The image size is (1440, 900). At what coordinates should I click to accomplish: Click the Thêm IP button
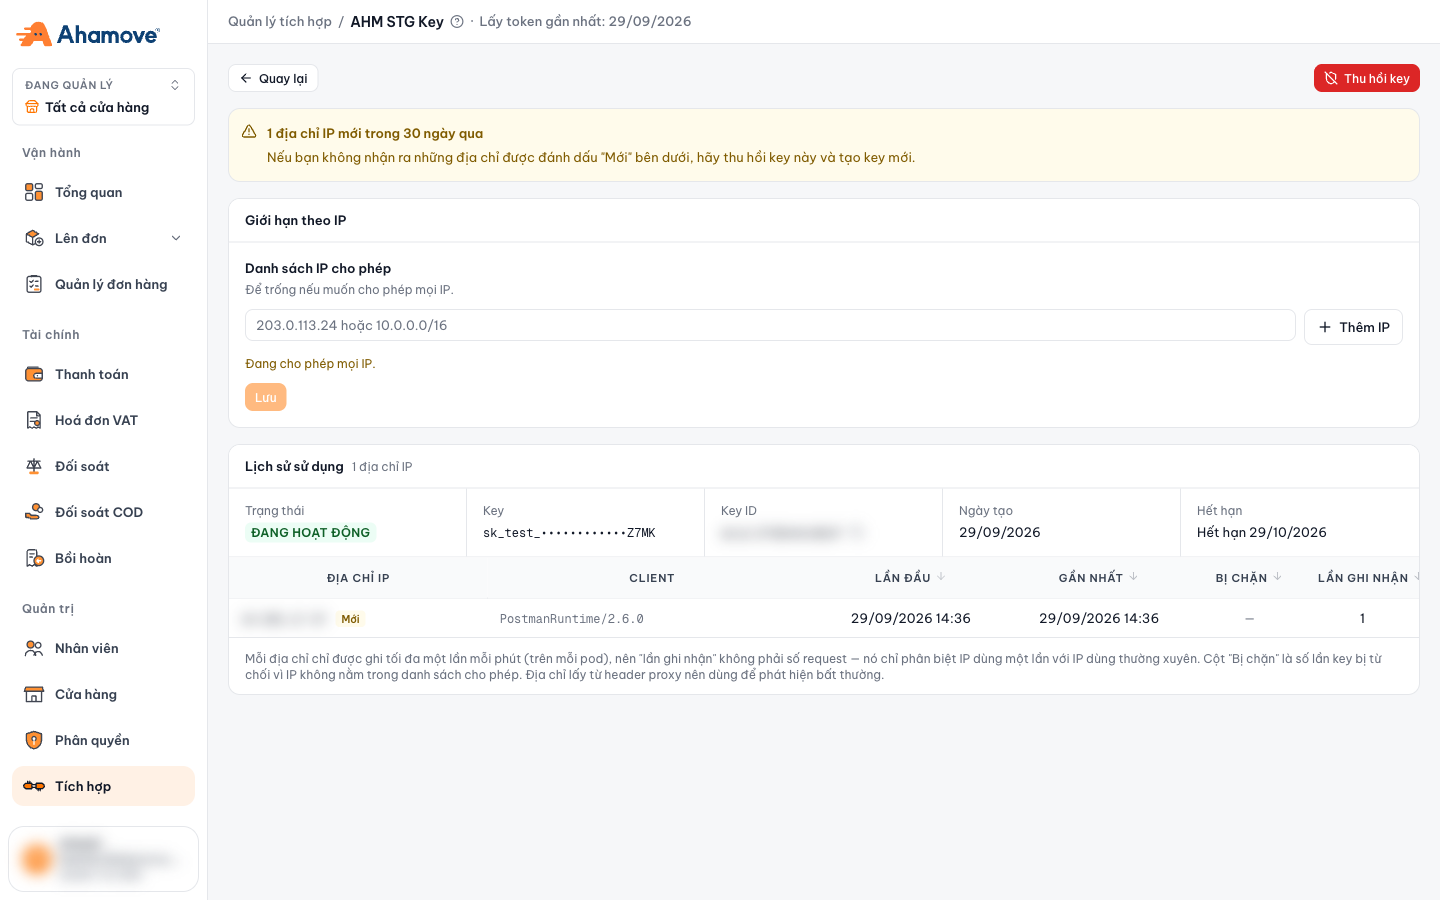point(1353,327)
